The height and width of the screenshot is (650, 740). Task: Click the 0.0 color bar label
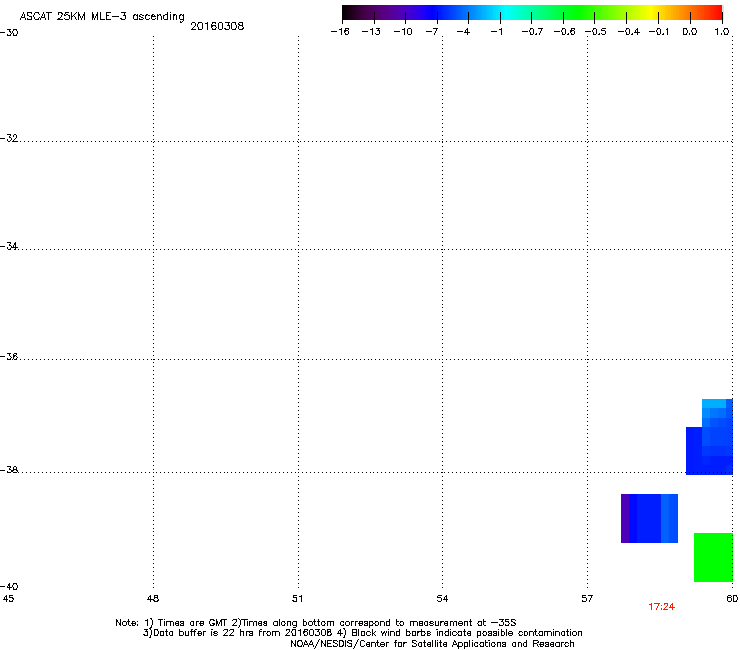[690, 32]
